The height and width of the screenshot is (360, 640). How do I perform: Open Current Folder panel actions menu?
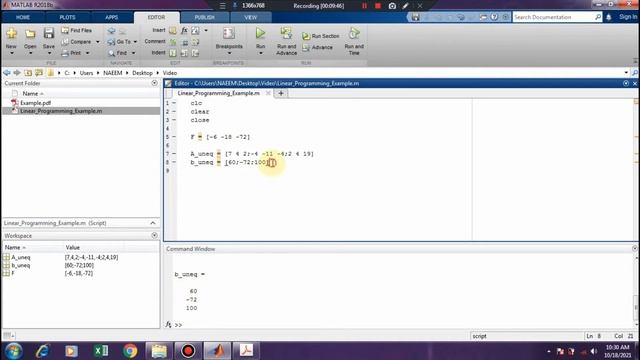click(x=154, y=83)
